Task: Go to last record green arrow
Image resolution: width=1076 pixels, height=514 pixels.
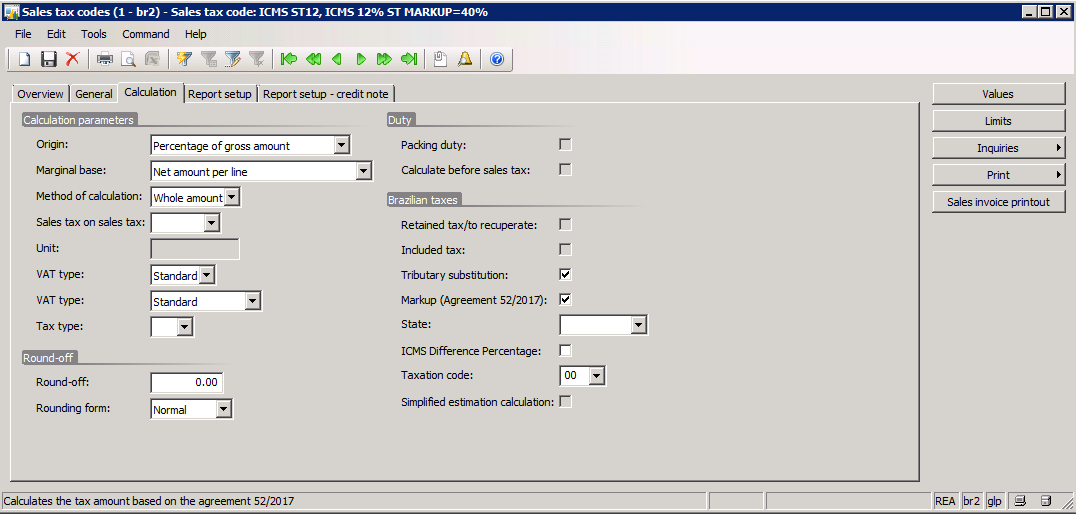Action: [x=409, y=60]
